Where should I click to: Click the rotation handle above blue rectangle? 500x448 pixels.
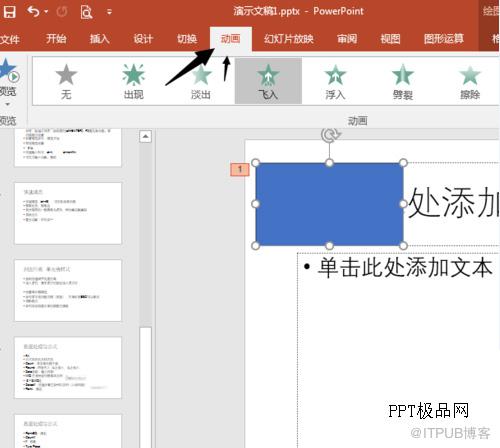(330, 135)
